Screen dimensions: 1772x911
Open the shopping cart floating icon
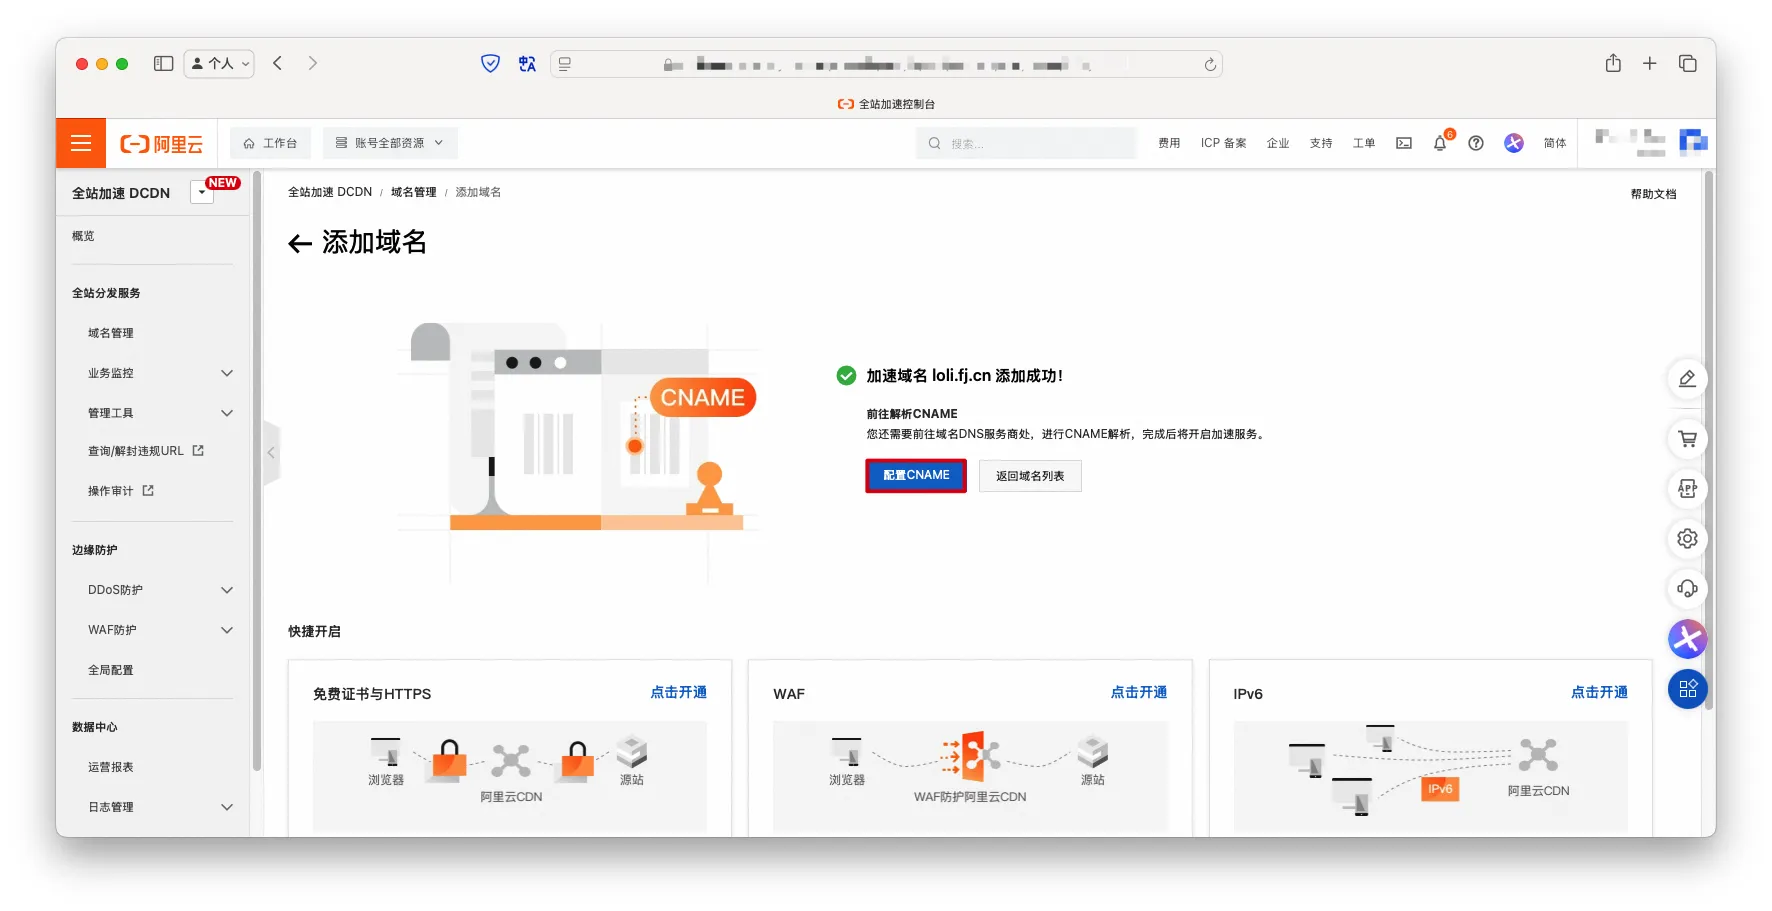(x=1687, y=439)
